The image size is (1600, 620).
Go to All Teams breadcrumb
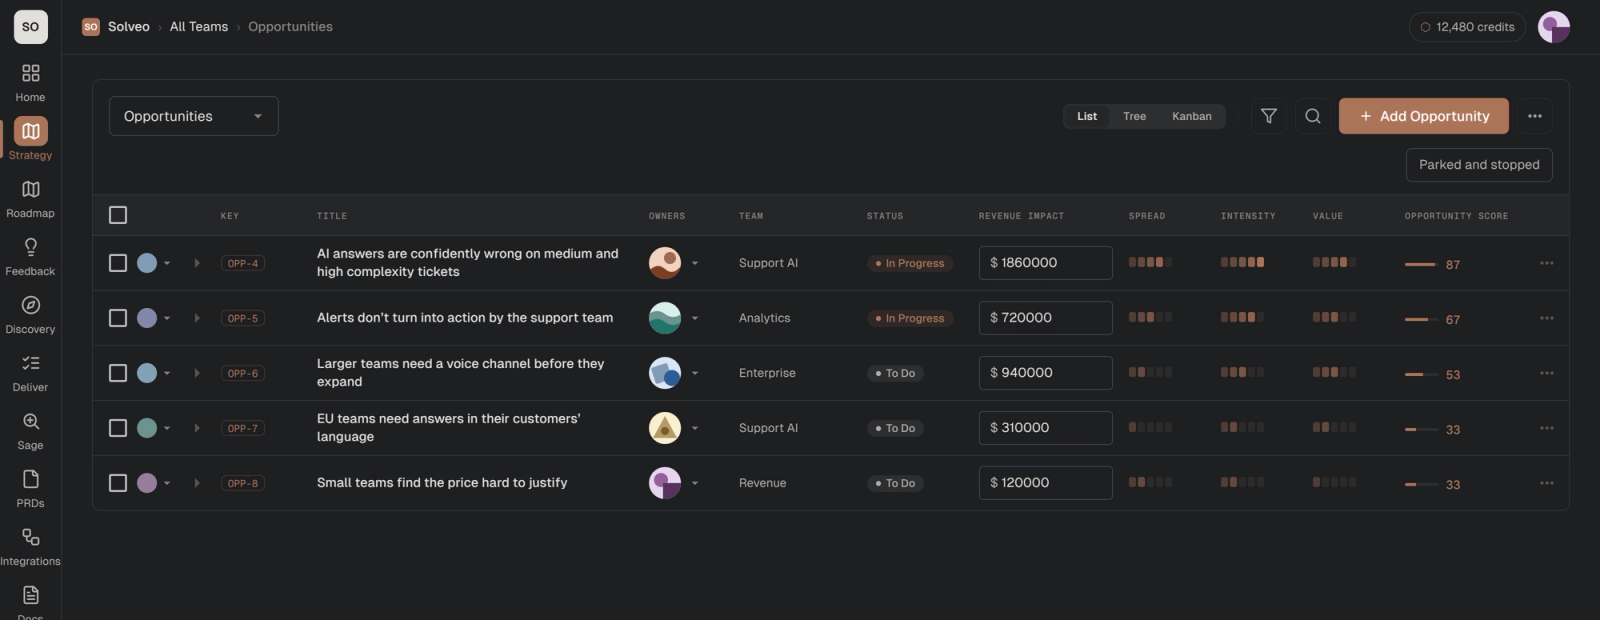[x=199, y=27]
